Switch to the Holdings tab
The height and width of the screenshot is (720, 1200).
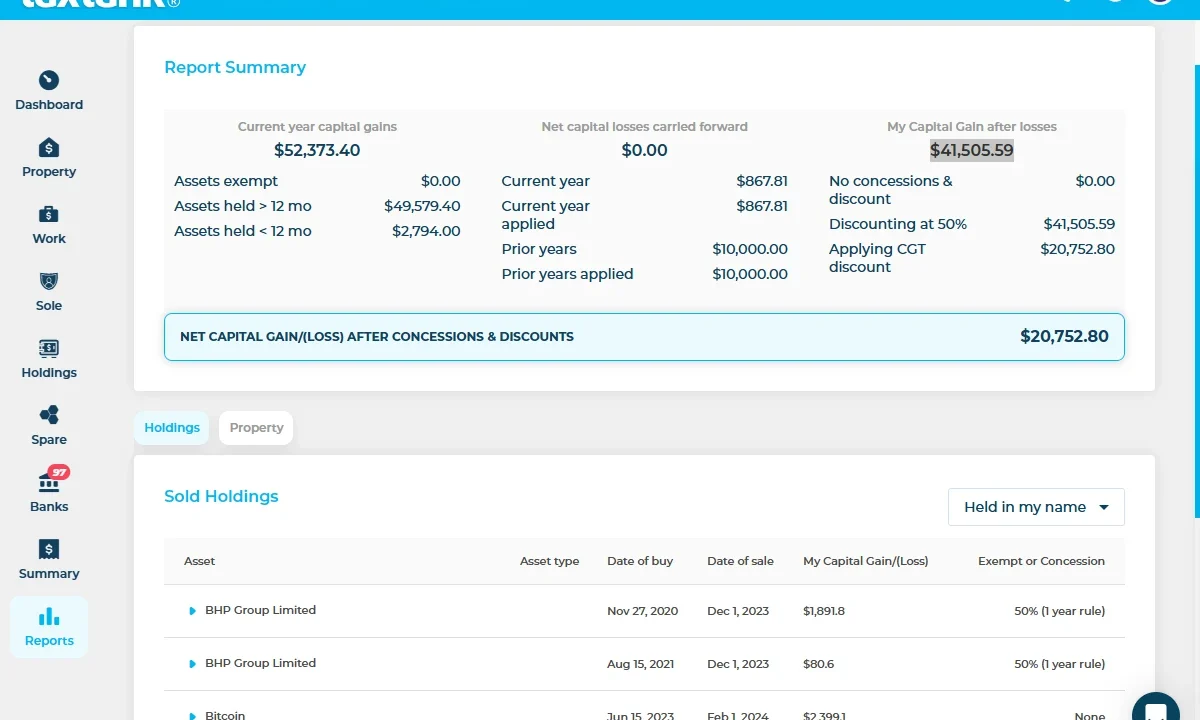tap(172, 428)
